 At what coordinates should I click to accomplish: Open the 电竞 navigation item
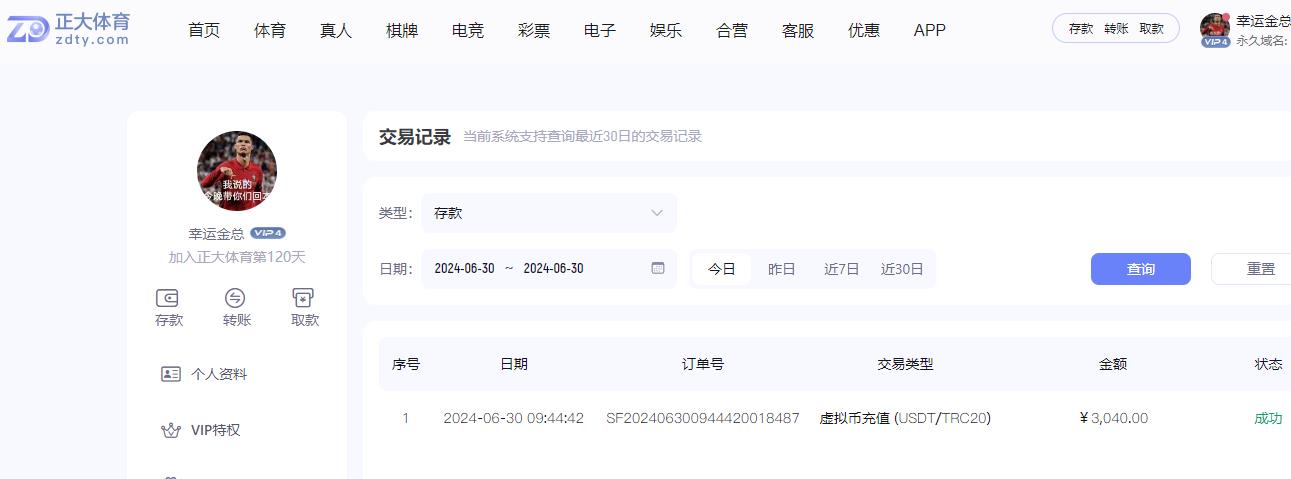click(x=468, y=30)
